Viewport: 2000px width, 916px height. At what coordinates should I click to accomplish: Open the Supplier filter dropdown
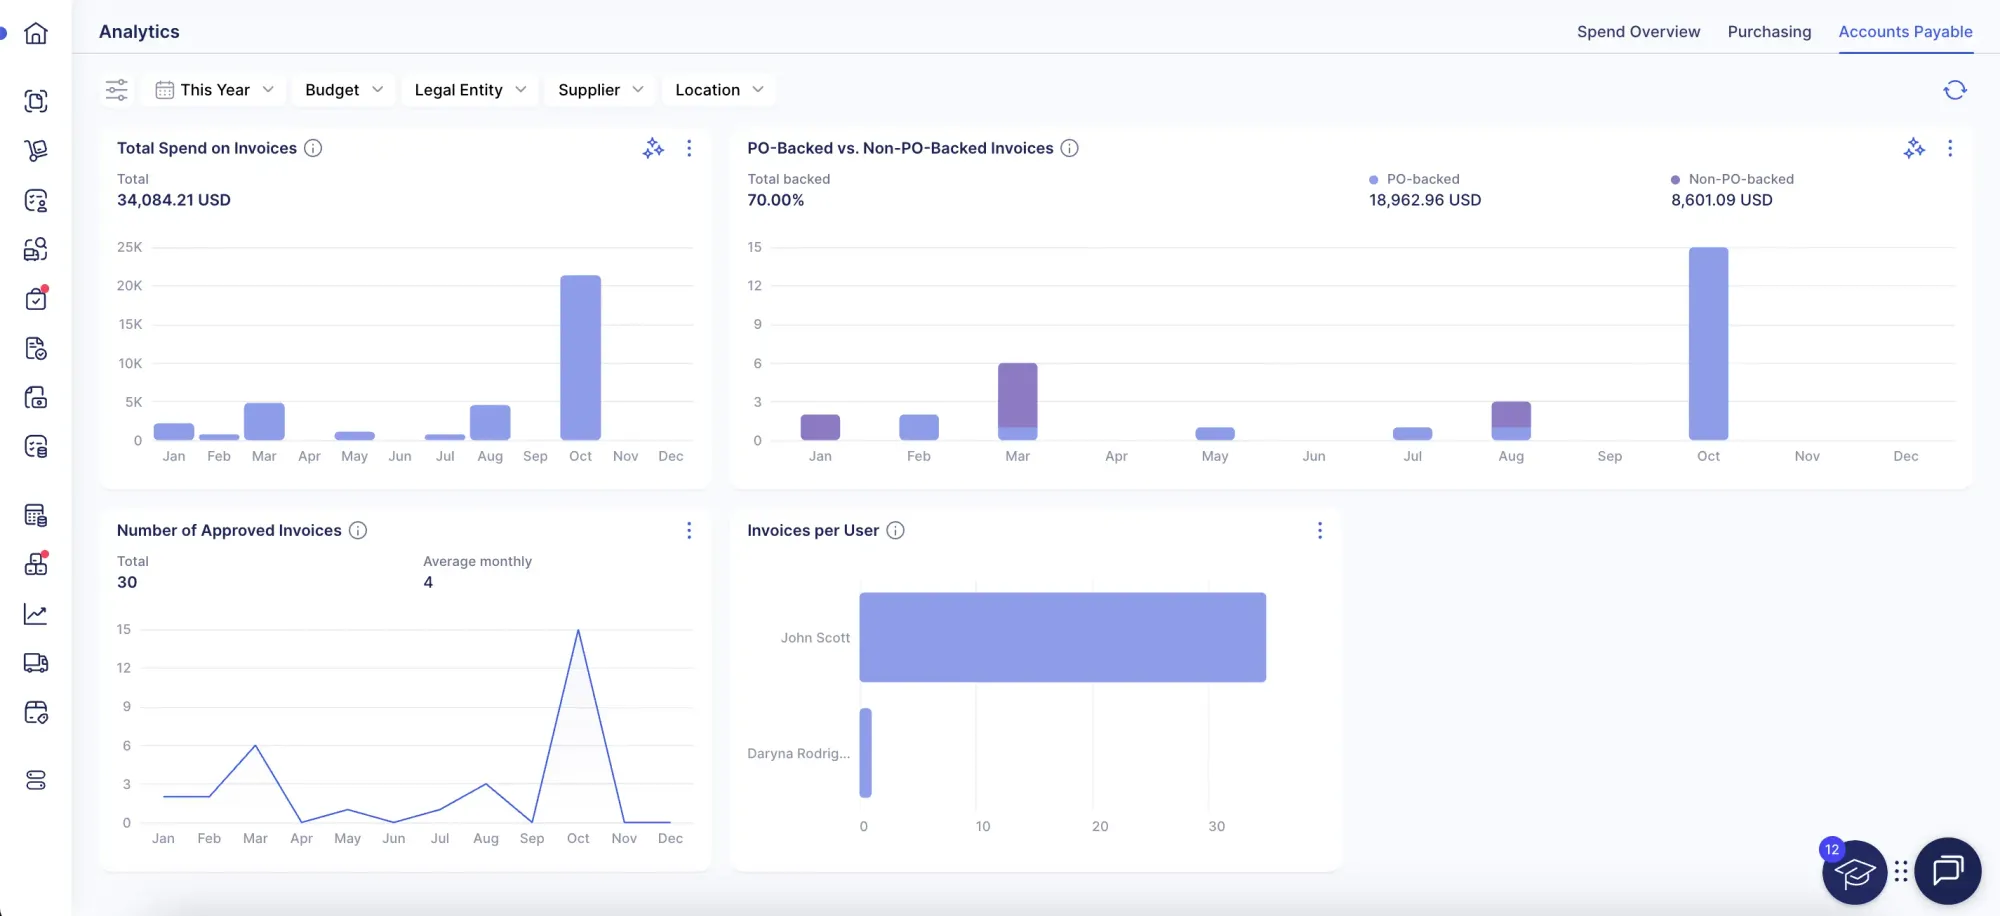pyautogui.click(x=600, y=90)
